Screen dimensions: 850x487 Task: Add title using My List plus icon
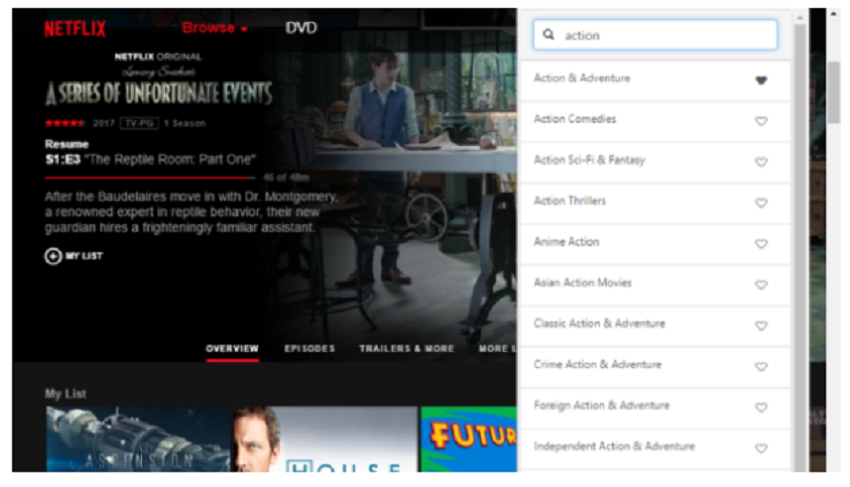[x=53, y=256]
